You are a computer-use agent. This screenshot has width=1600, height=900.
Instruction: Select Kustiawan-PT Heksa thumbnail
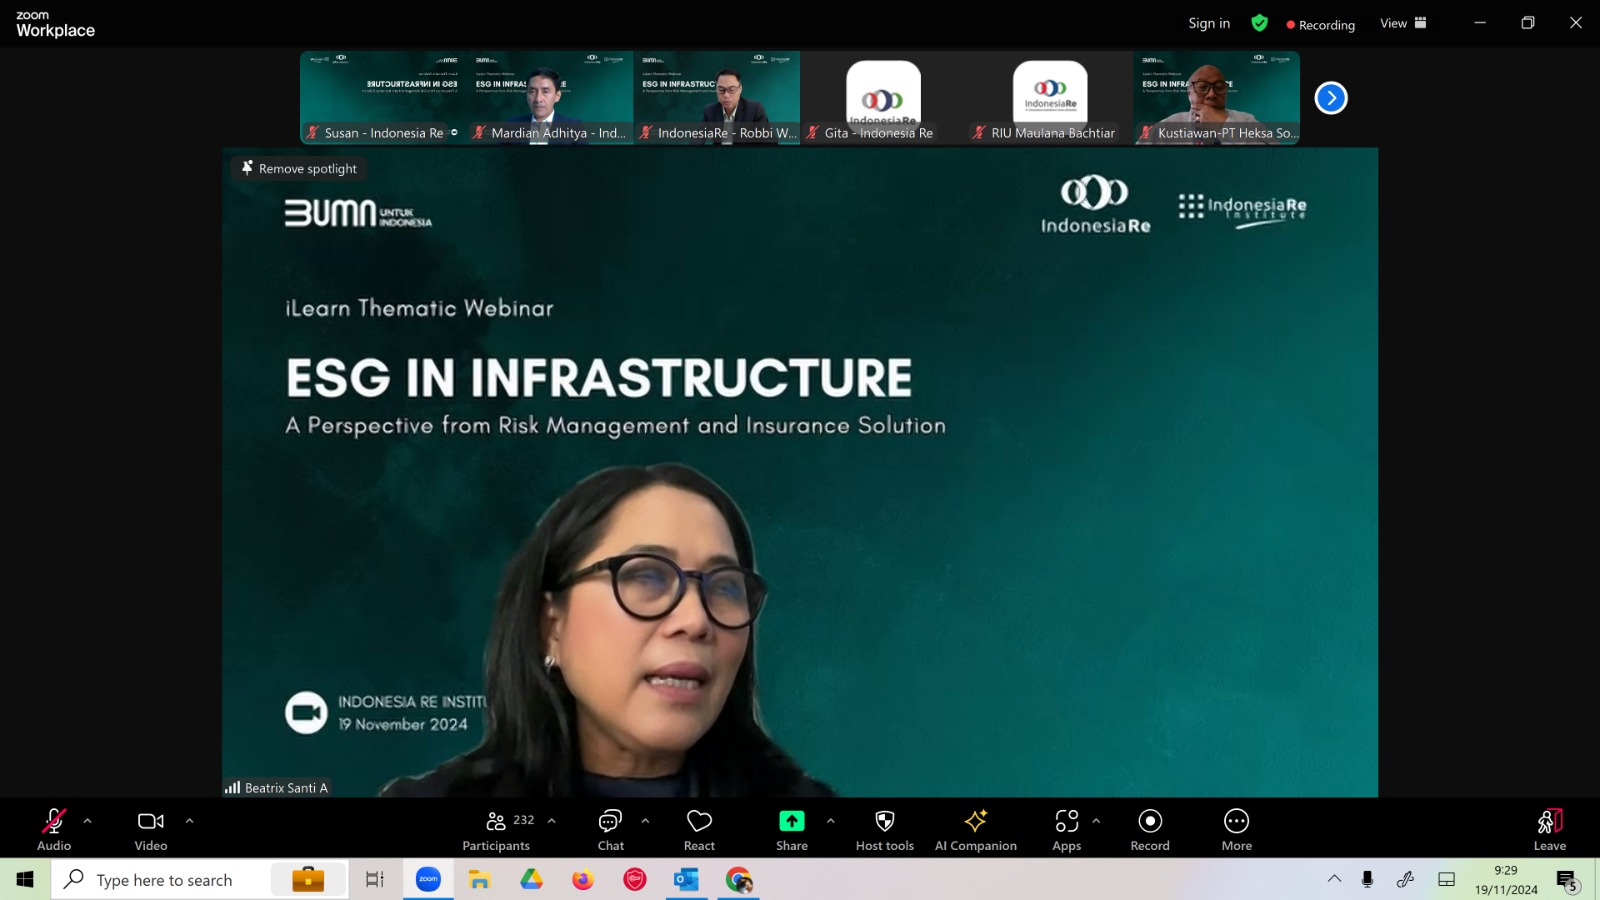click(x=1217, y=98)
